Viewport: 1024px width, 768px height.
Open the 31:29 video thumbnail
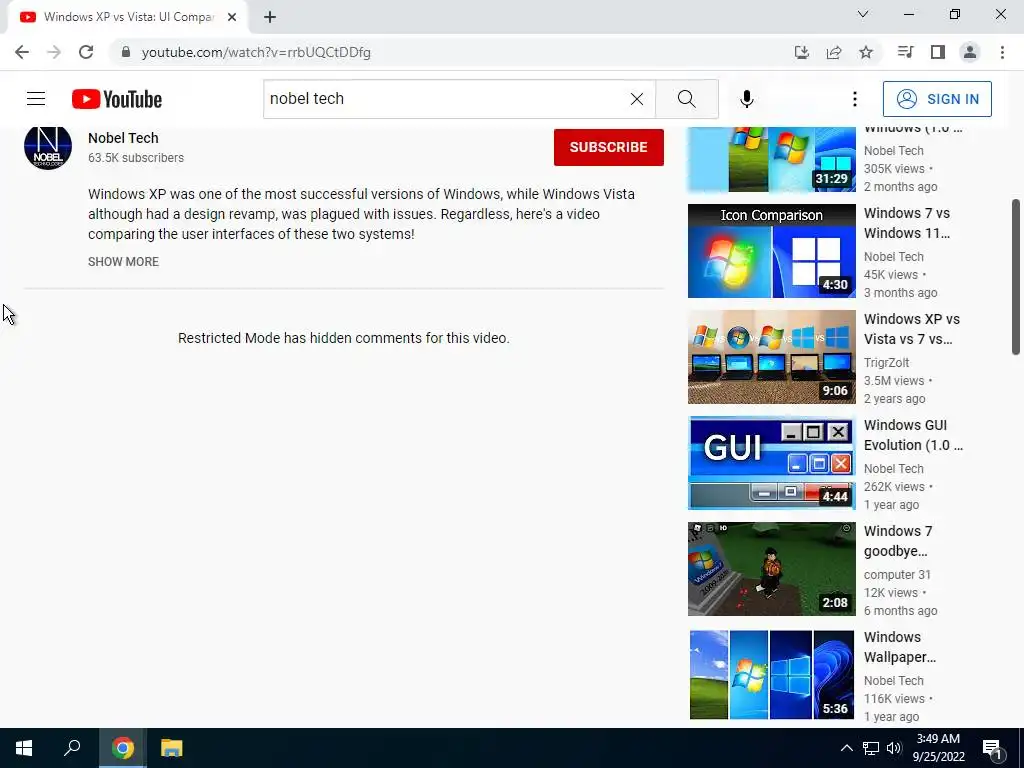point(772,159)
